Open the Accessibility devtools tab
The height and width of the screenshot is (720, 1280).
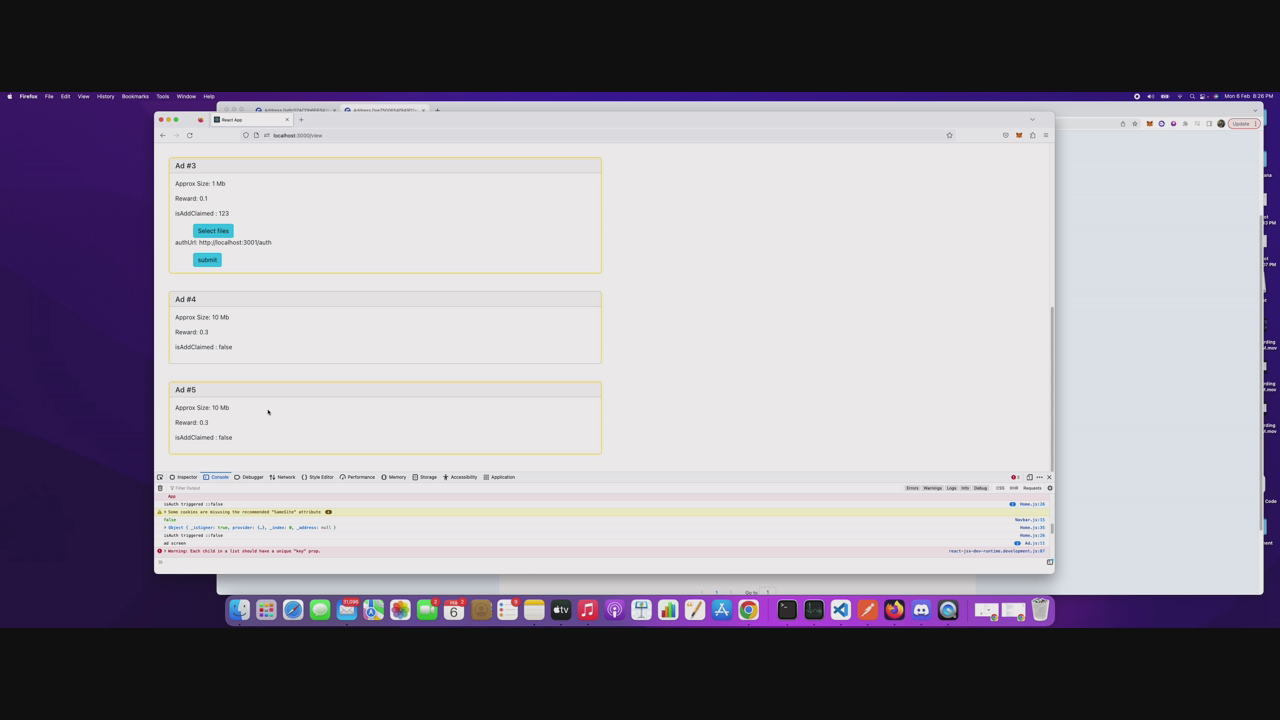(461, 477)
